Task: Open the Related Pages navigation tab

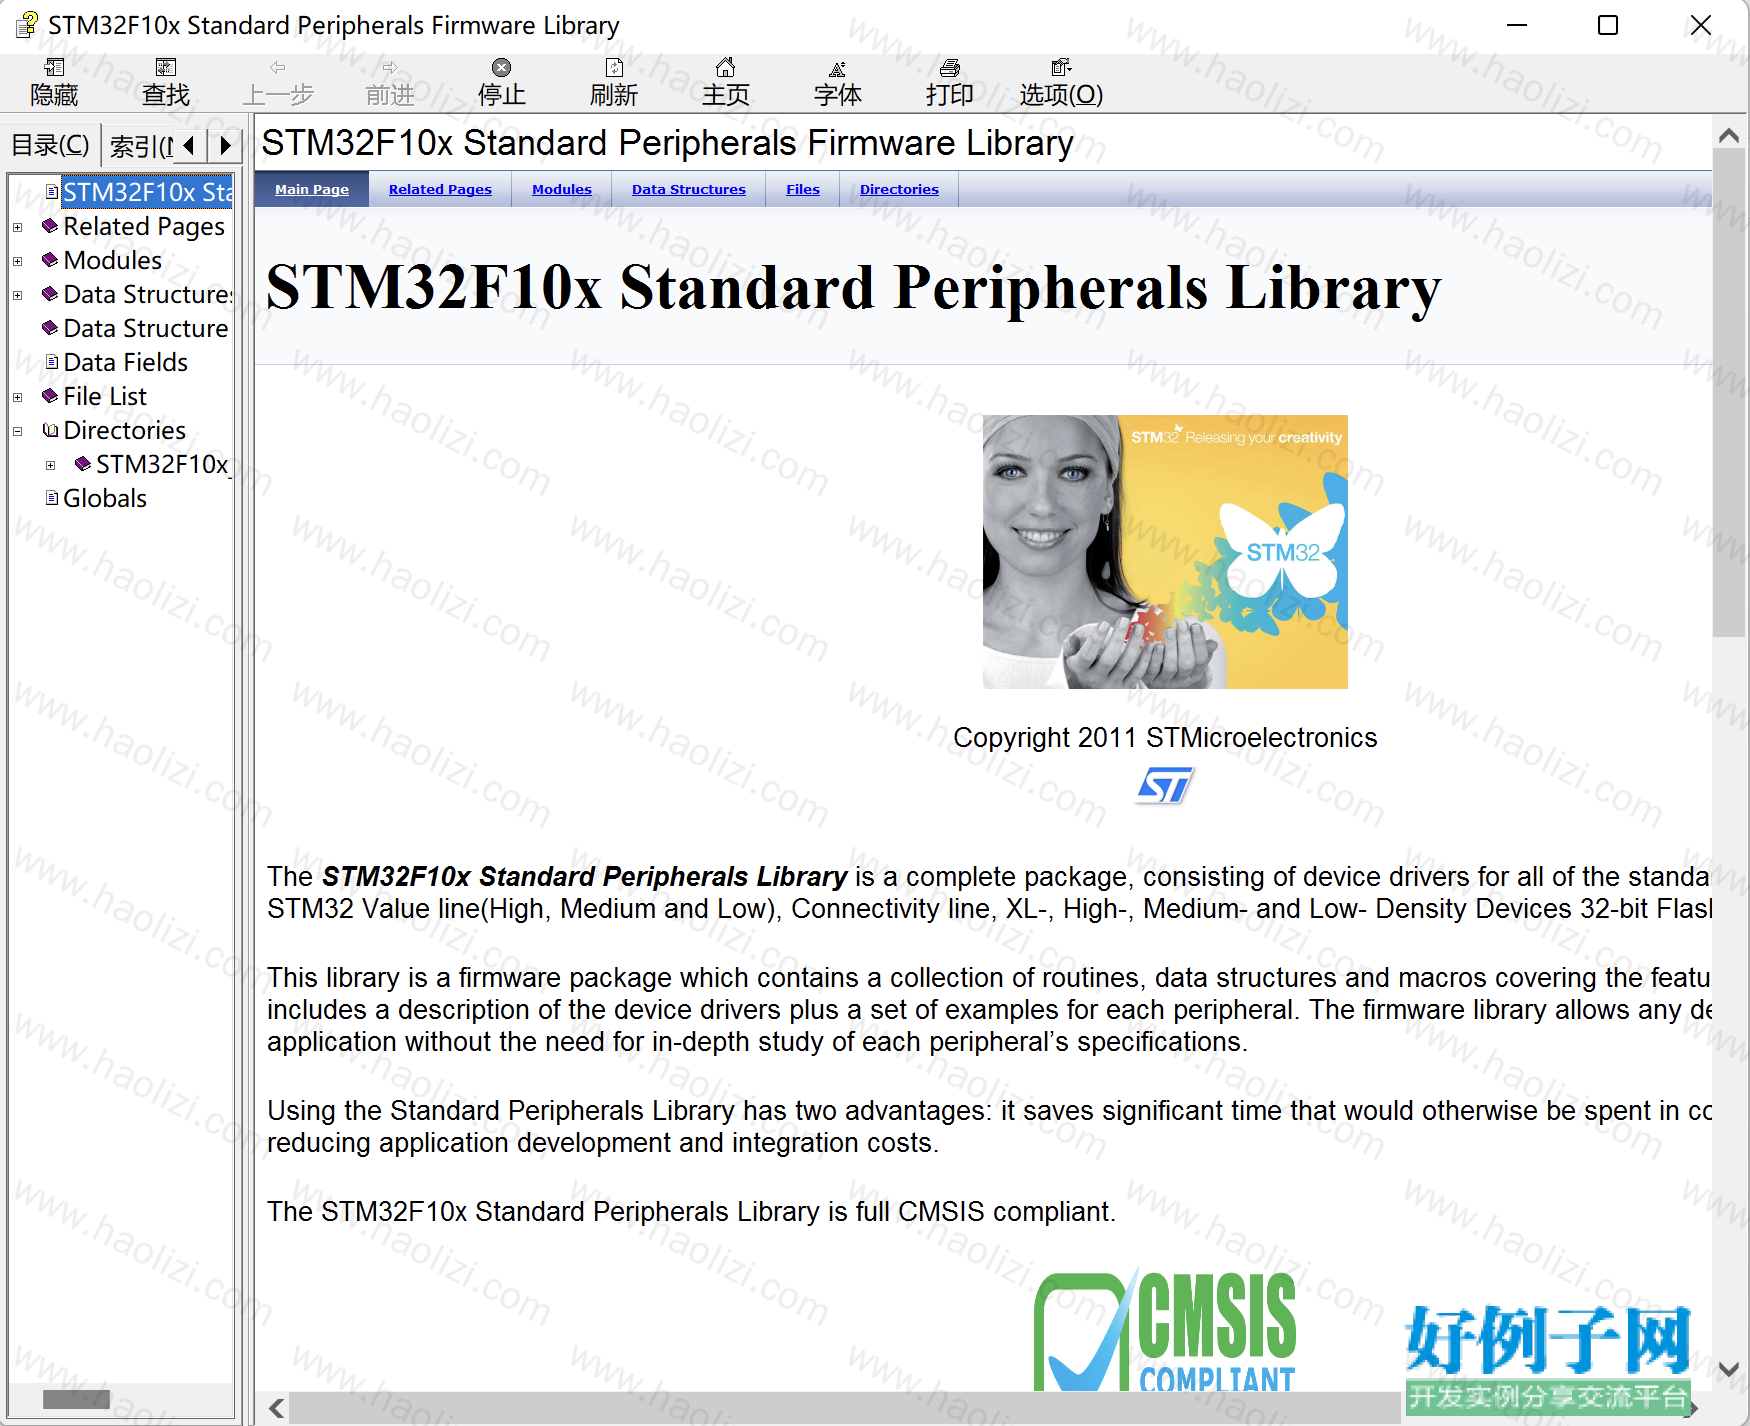Action: click(x=440, y=189)
